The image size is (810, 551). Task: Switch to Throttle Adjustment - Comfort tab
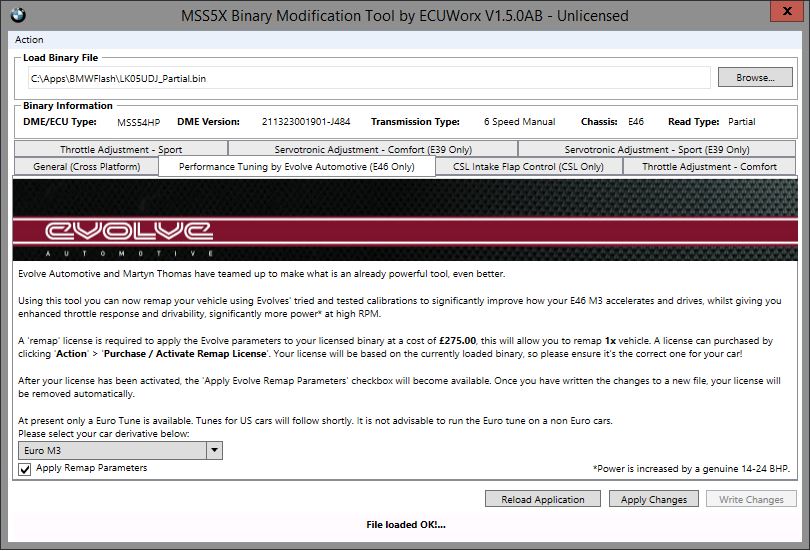pos(709,167)
